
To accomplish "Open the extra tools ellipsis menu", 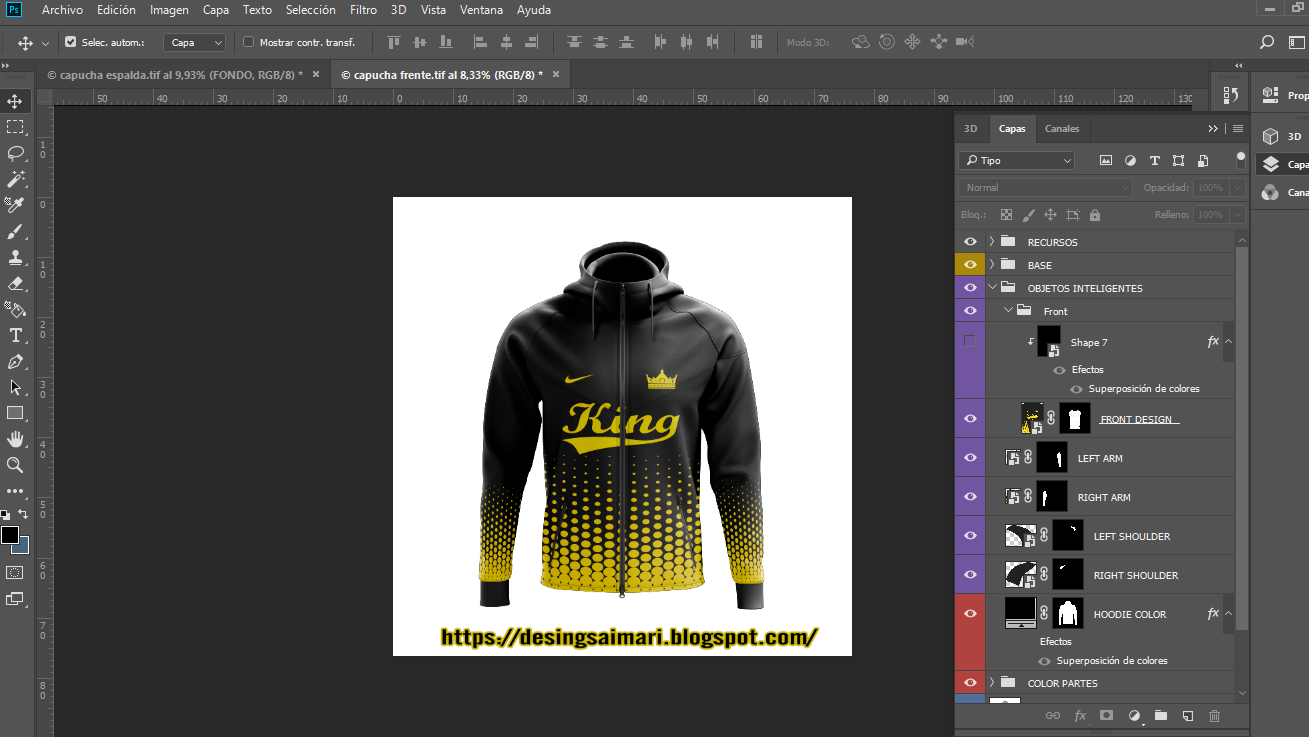I will pos(15,491).
